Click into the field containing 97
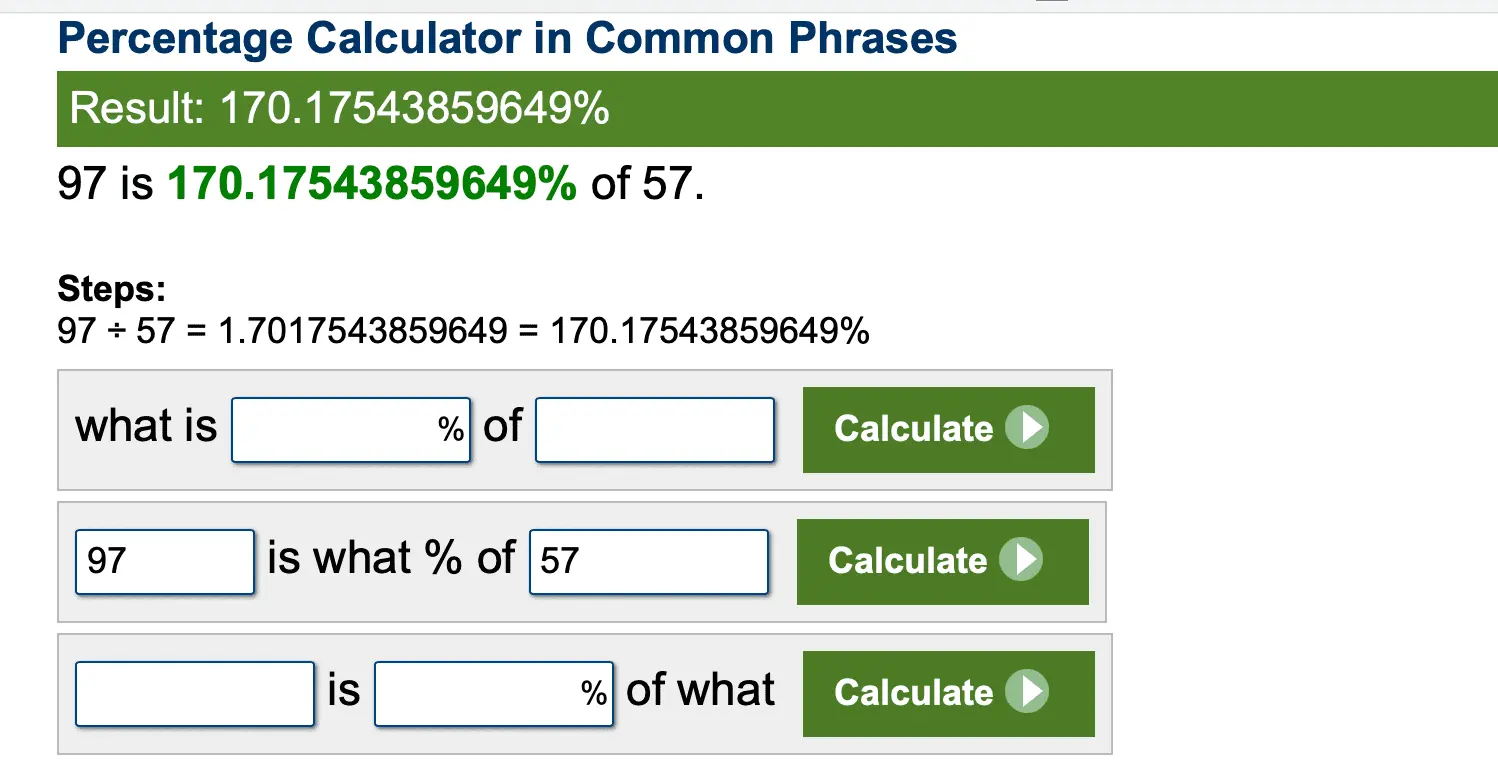 165,561
